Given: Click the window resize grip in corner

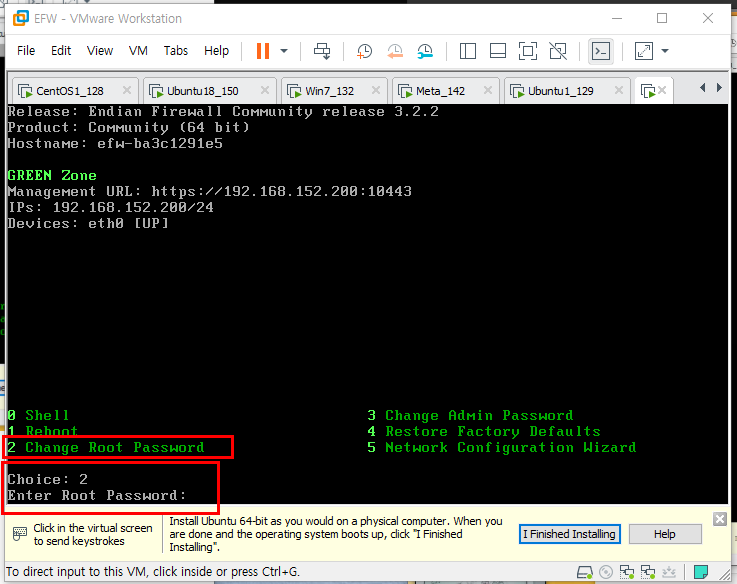Looking at the screenshot, I should click(724, 573).
